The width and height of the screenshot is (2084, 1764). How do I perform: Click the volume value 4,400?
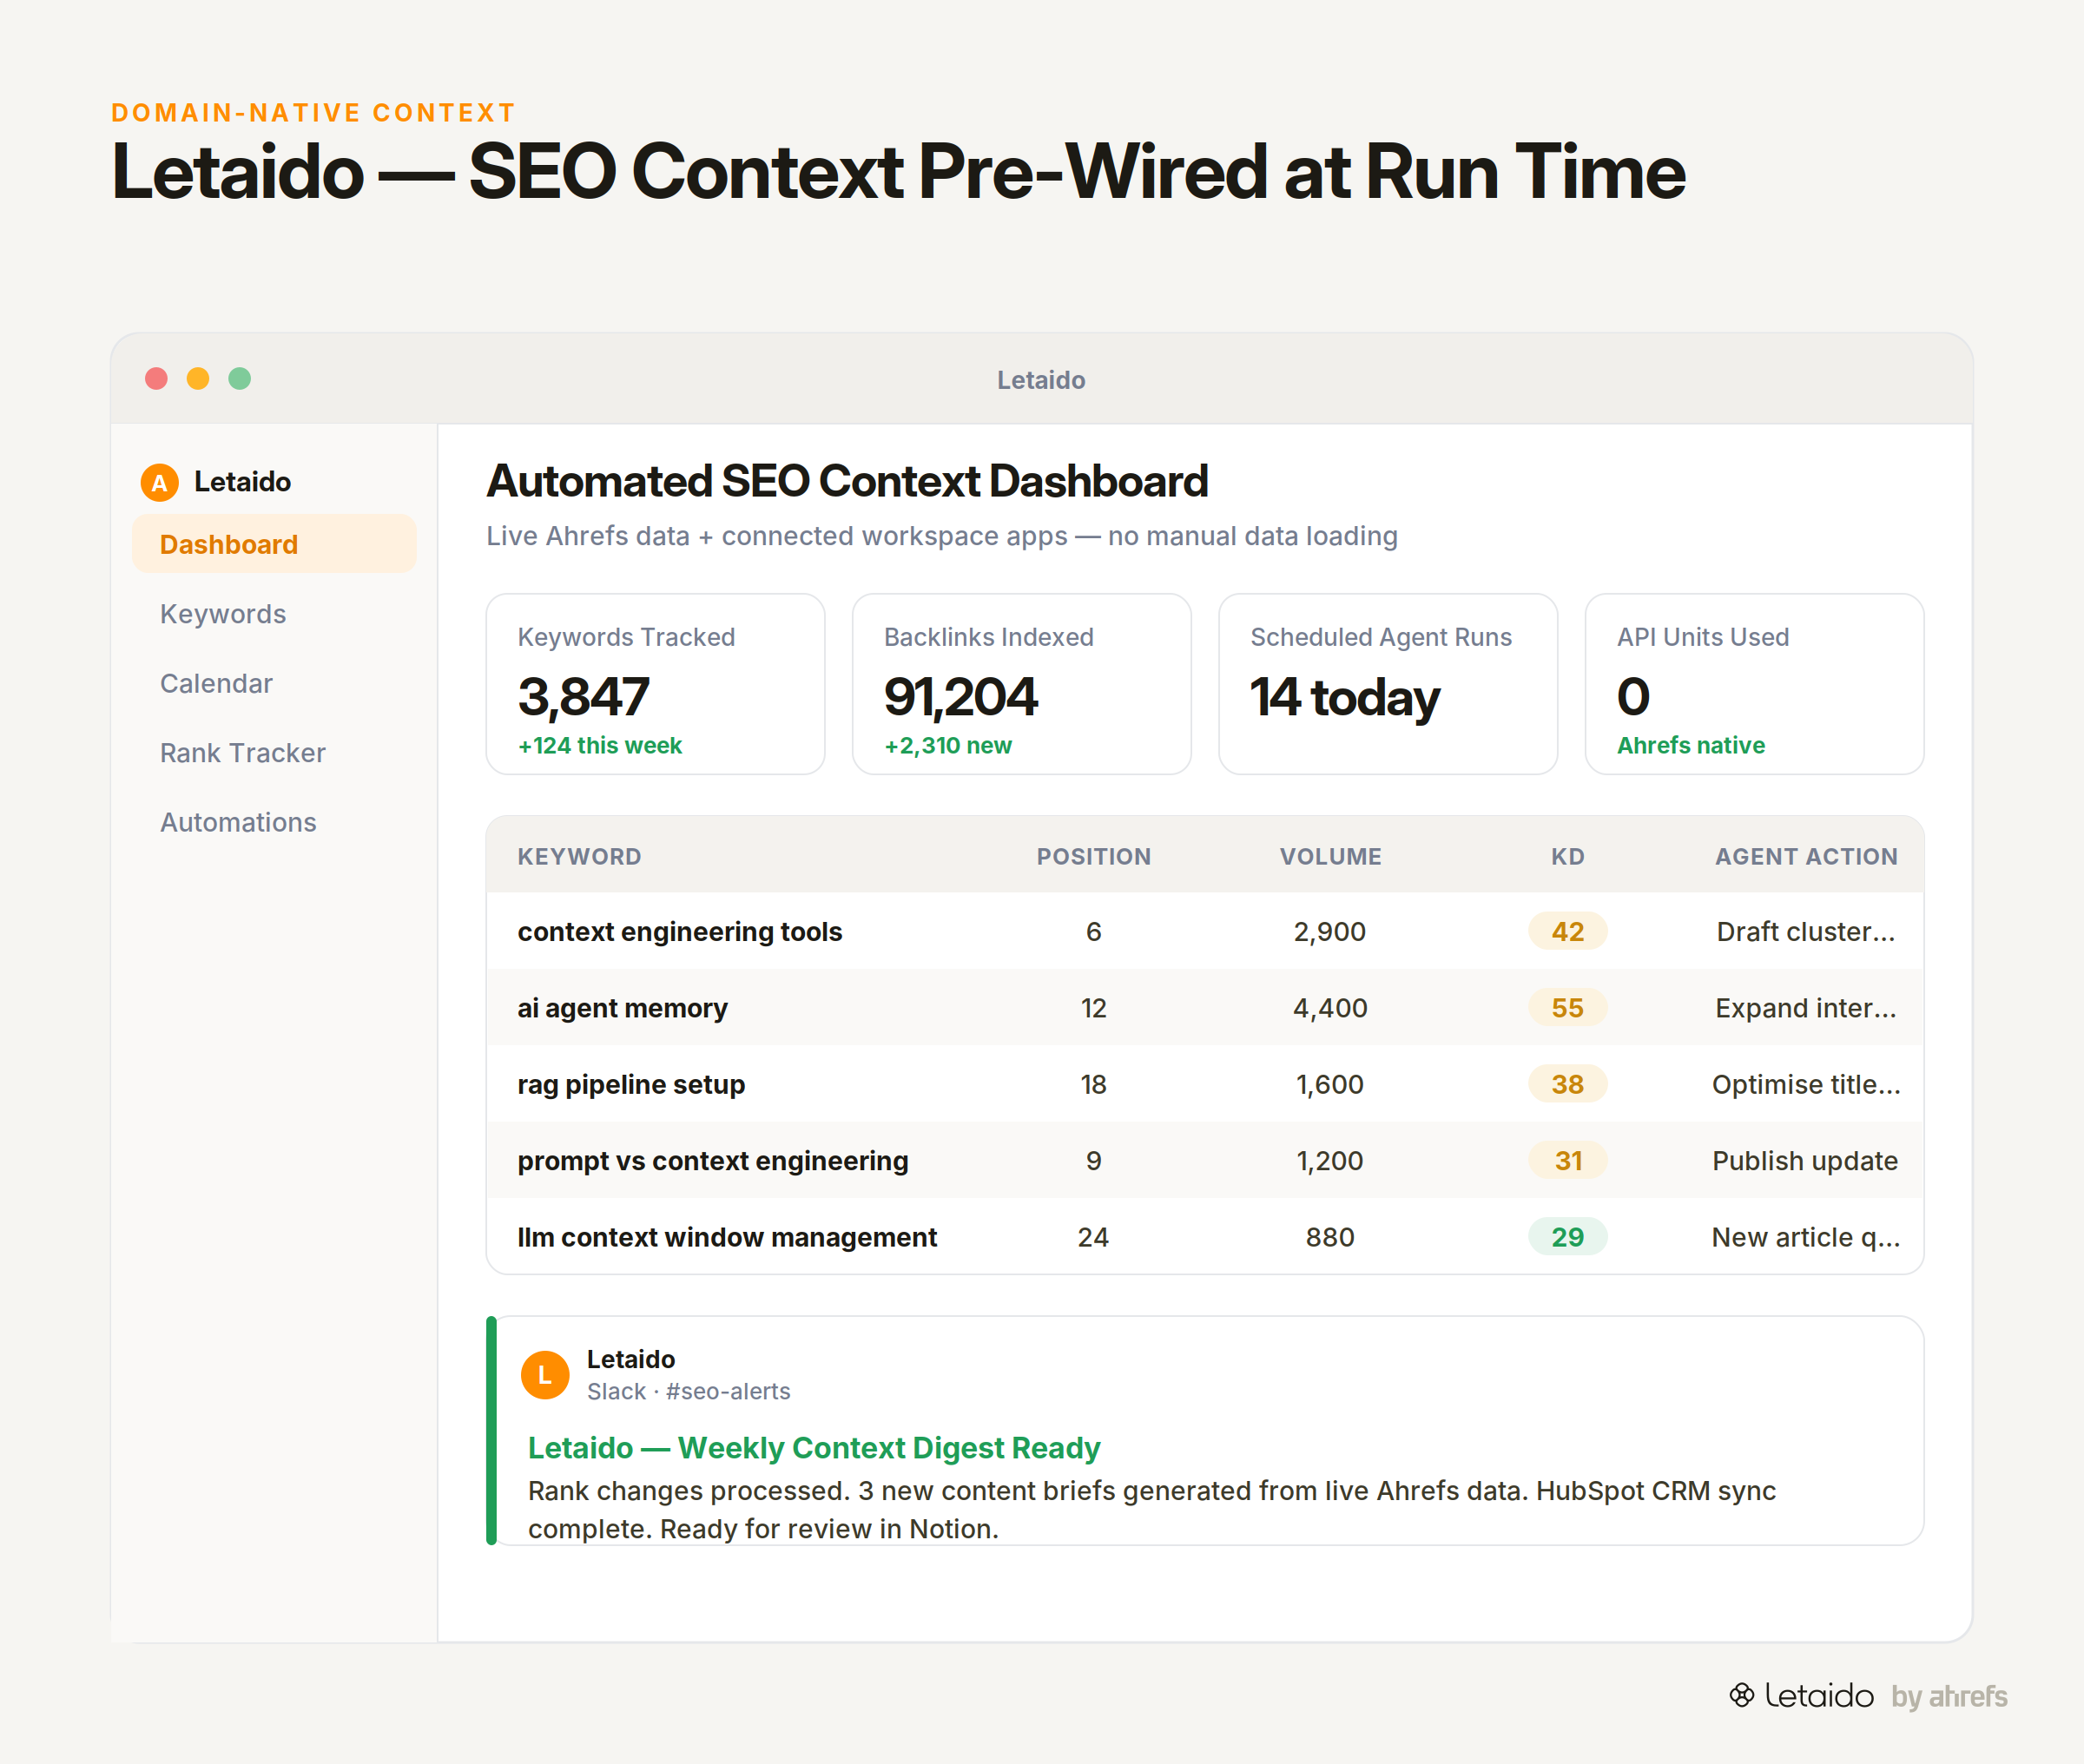coord(1330,1008)
